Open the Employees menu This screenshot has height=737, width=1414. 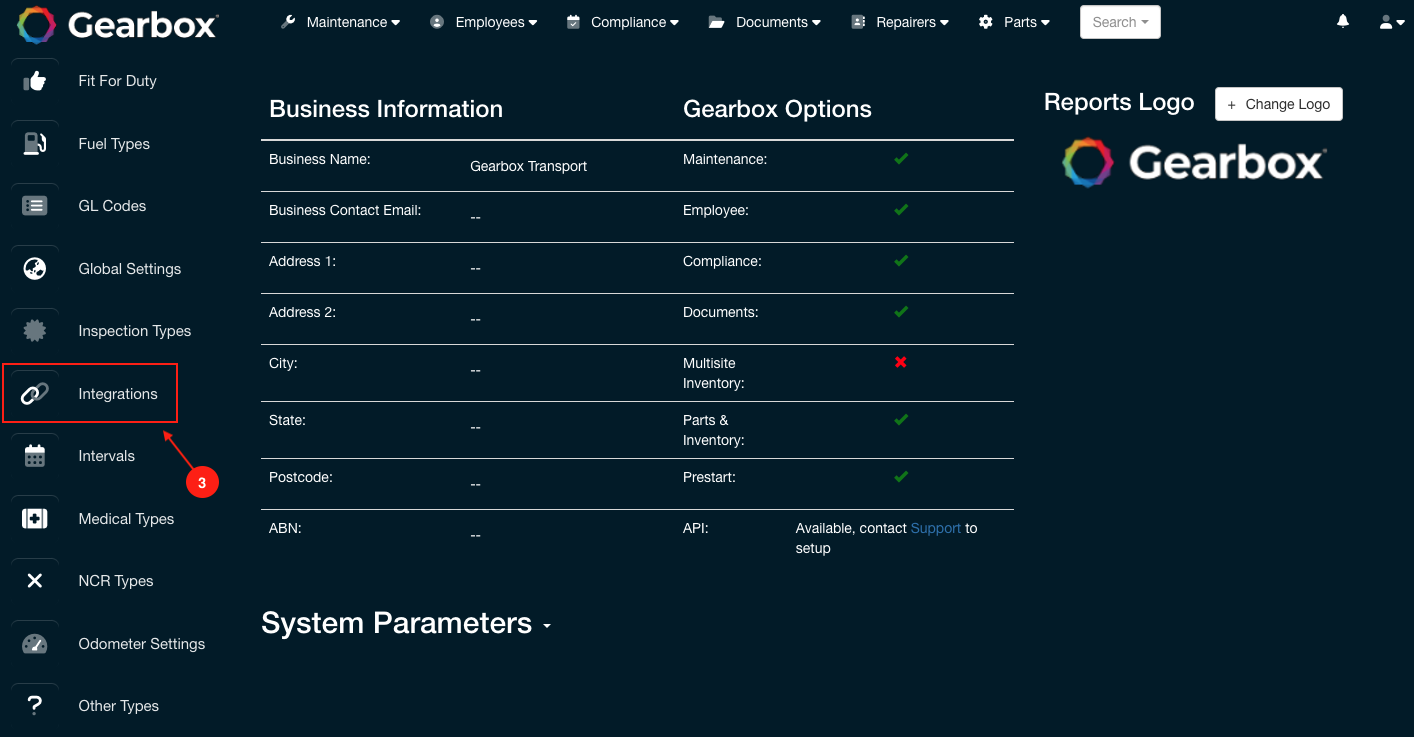[x=484, y=21]
